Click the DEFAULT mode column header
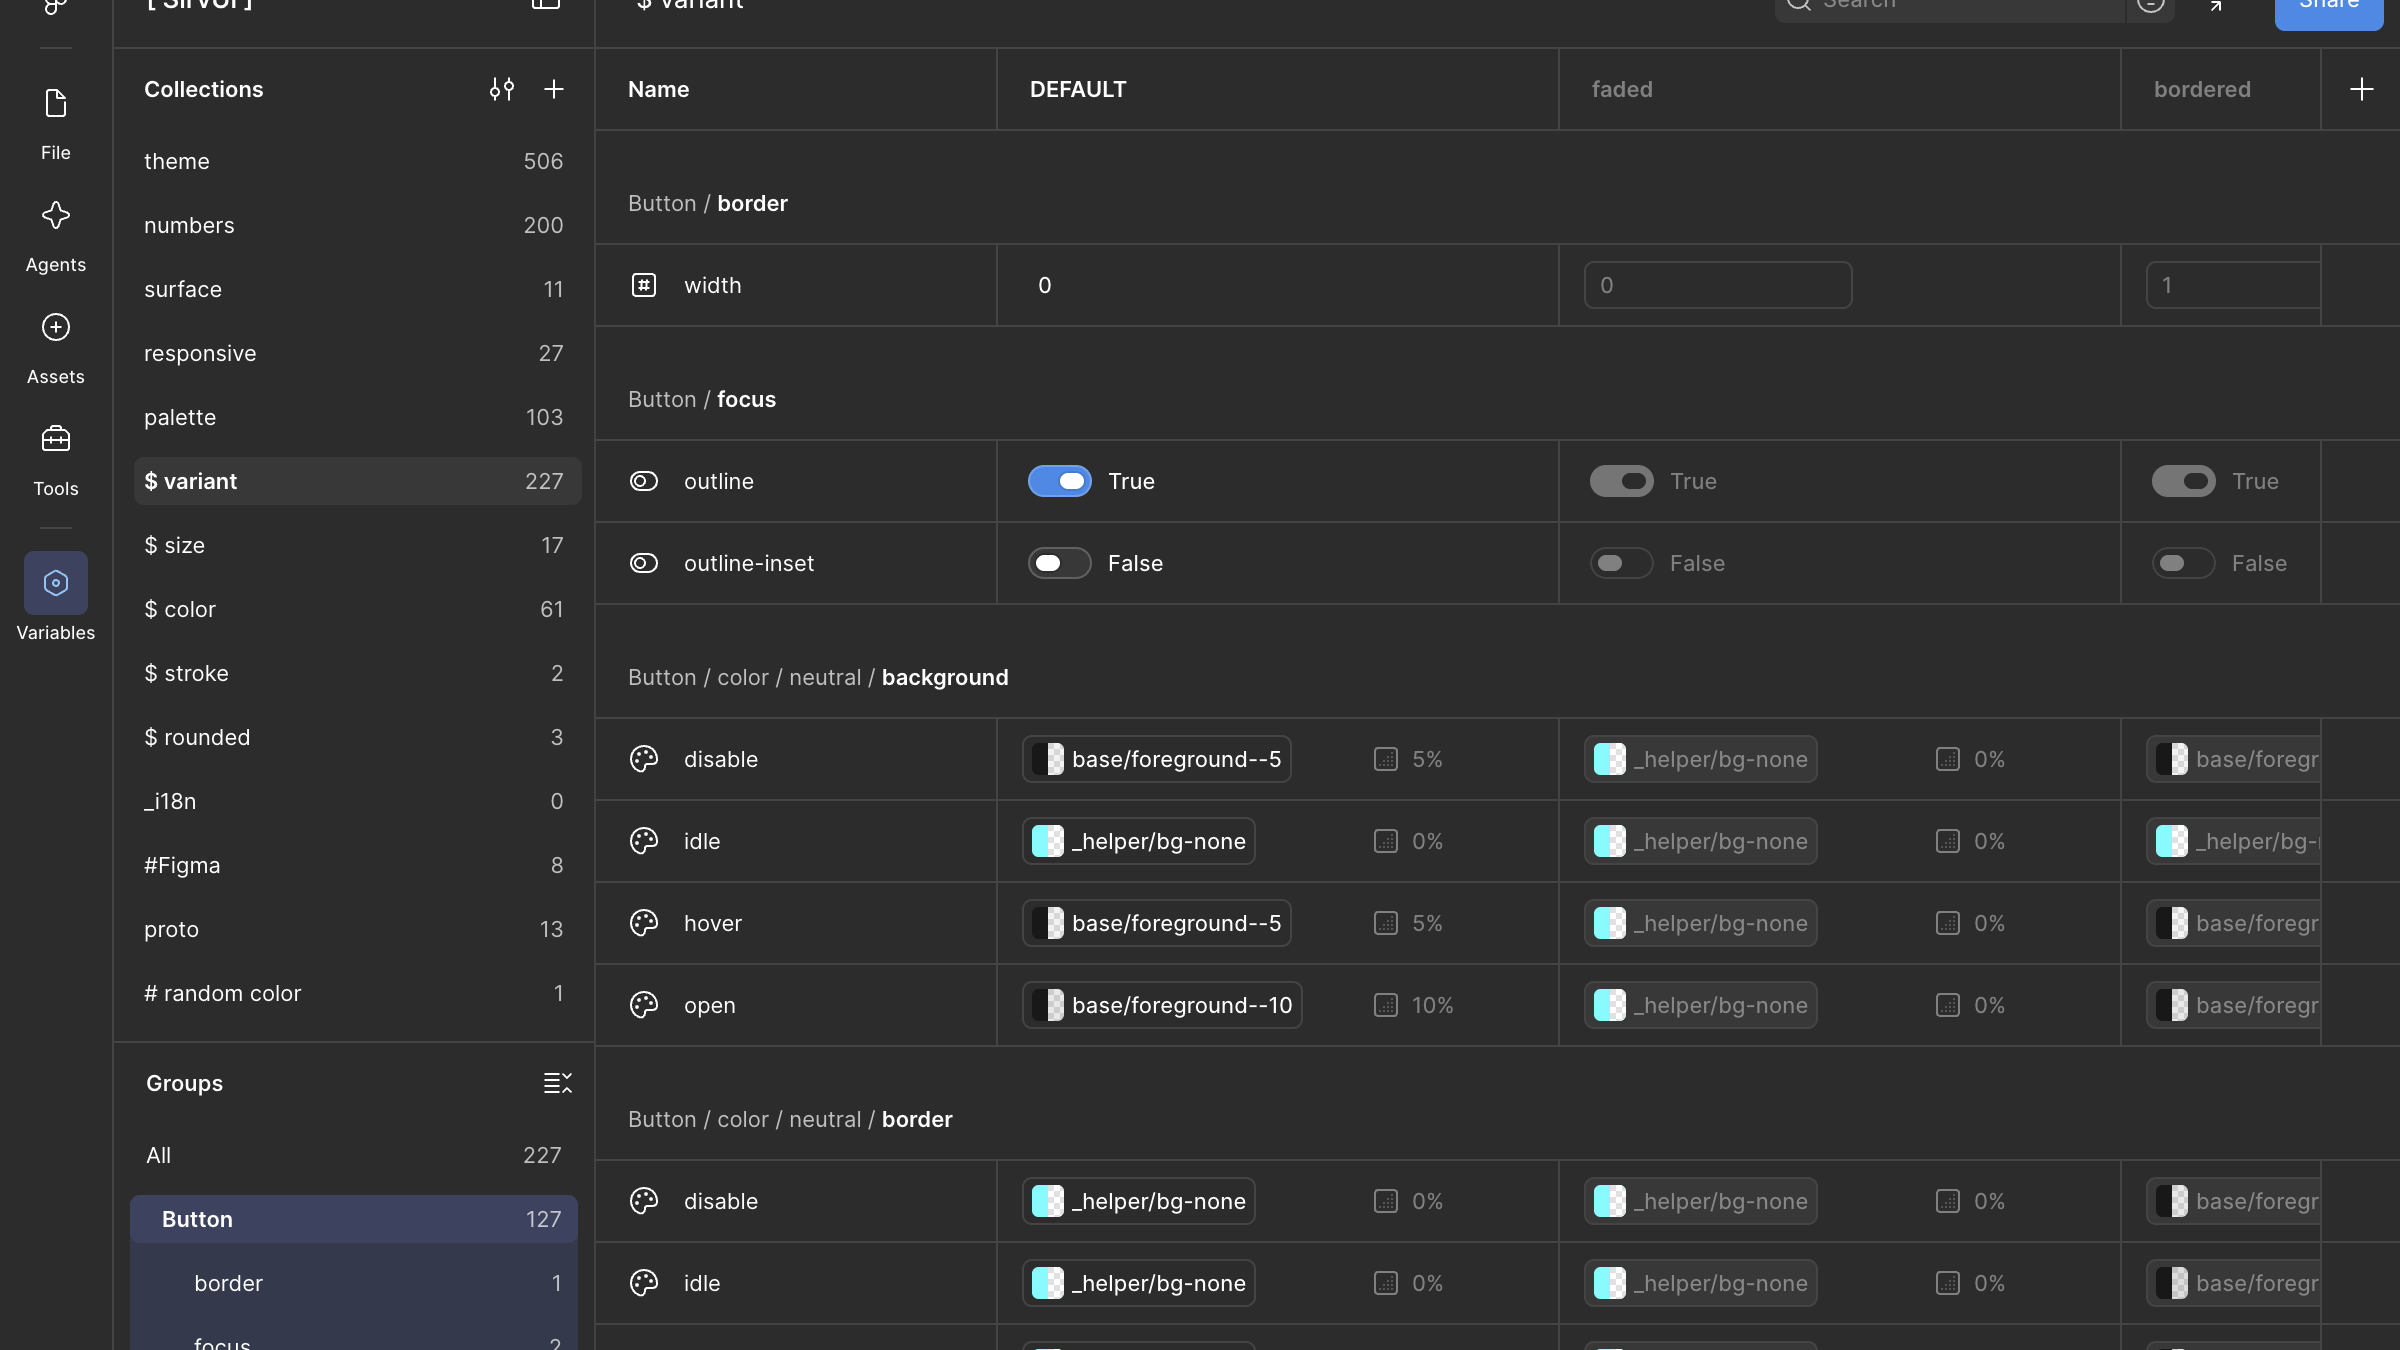 [x=1277, y=89]
